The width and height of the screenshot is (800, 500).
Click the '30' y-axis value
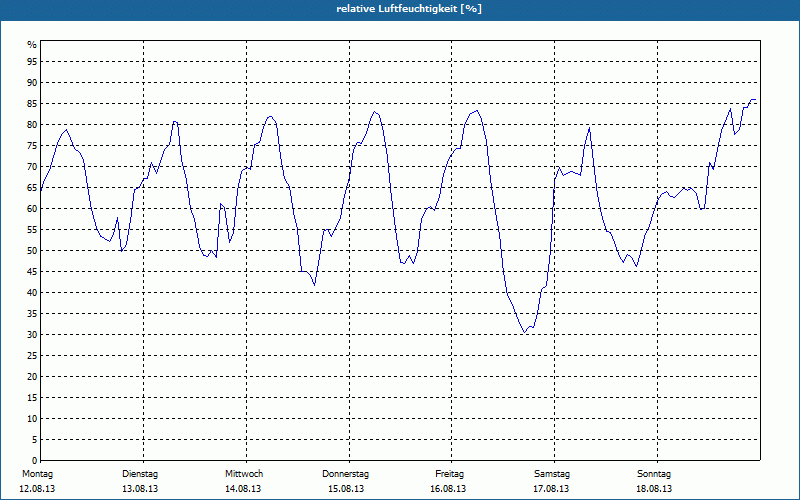[32, 335]
